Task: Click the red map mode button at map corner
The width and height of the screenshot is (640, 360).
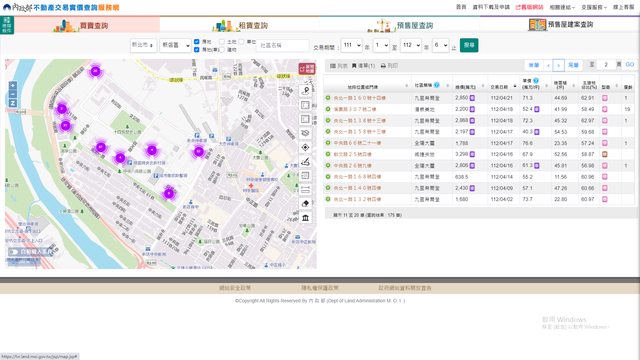Action: click(x=307, y=69)
